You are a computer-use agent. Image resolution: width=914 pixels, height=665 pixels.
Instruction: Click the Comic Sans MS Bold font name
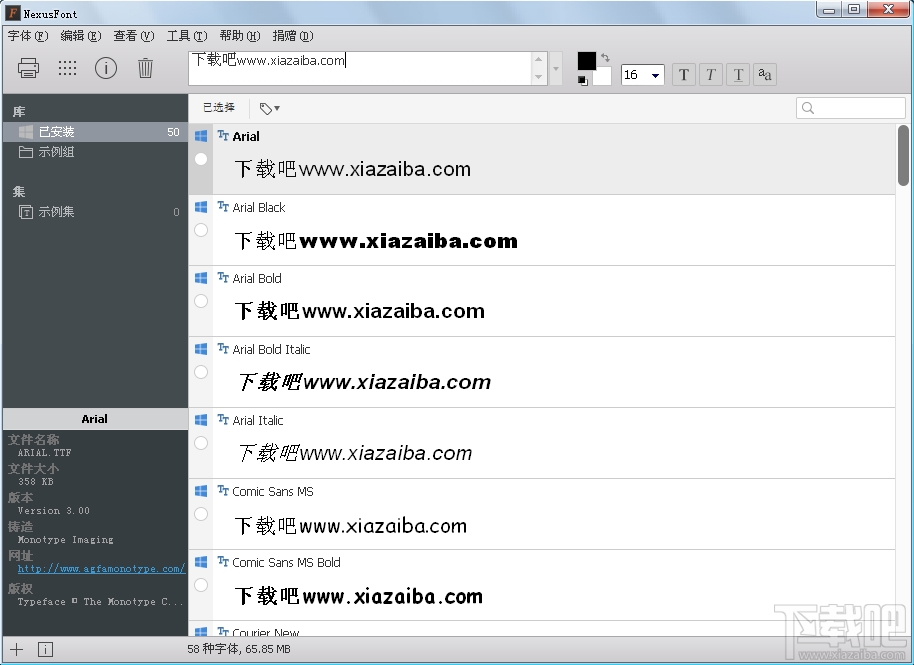click(x=286, y=562)
